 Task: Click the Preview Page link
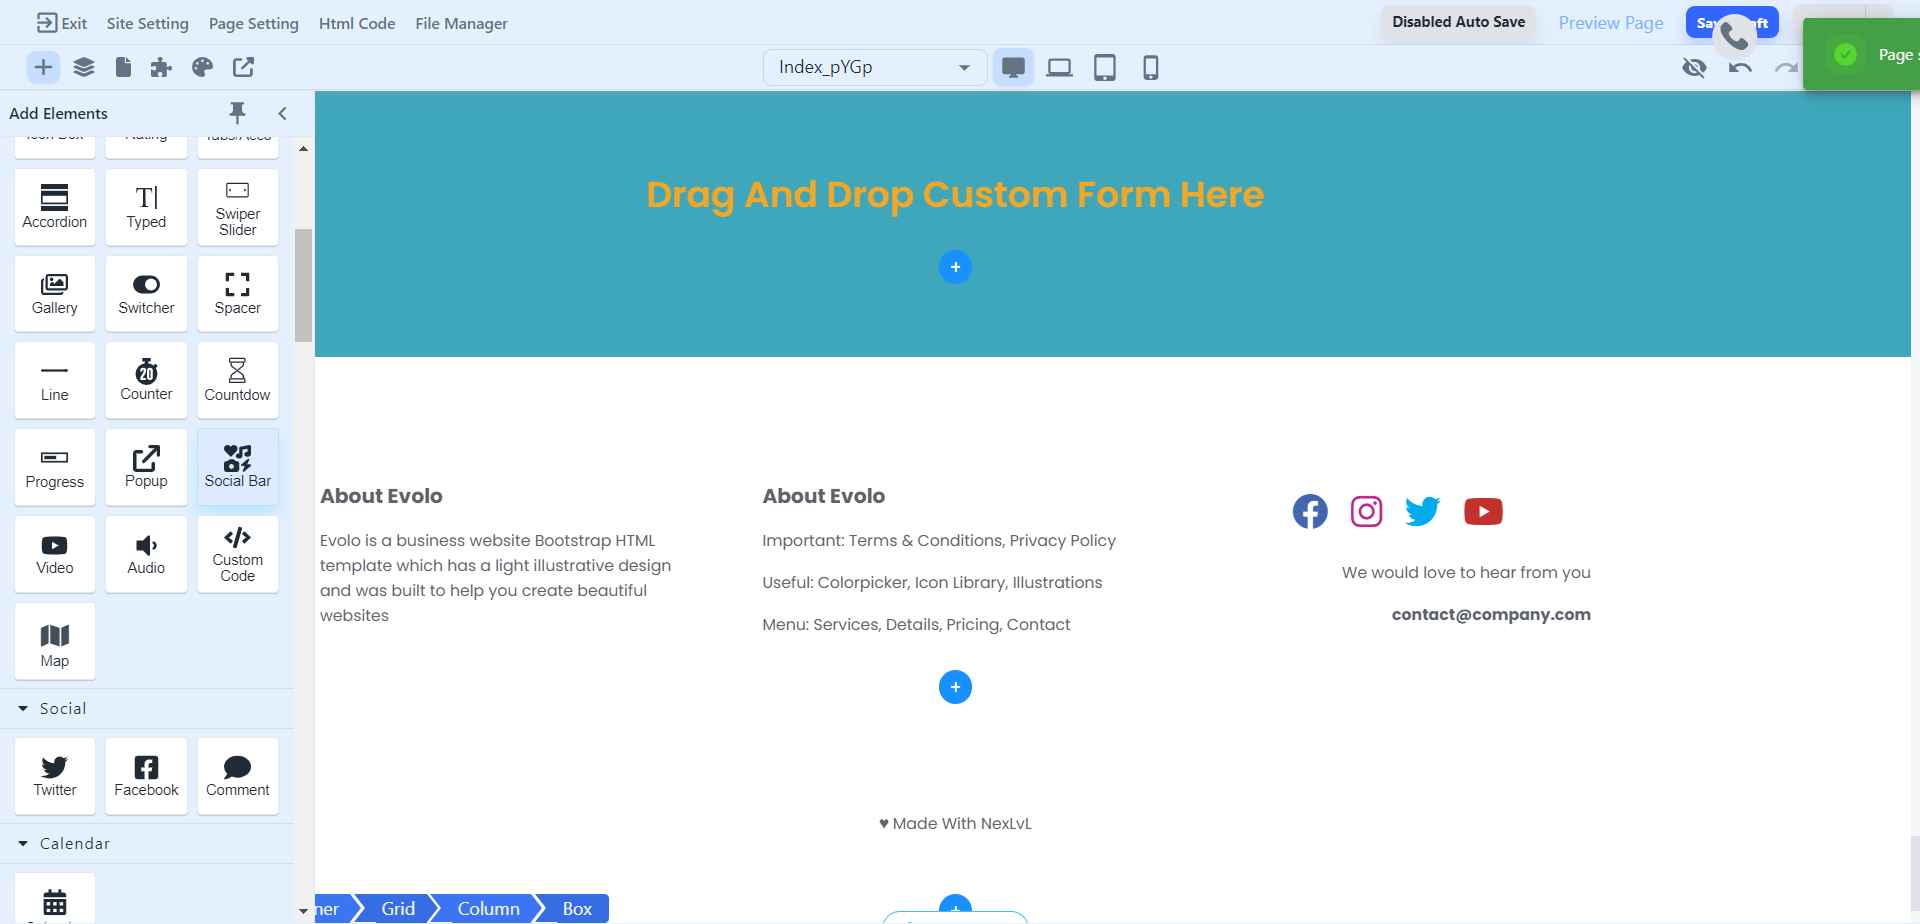pos(1609,22)
